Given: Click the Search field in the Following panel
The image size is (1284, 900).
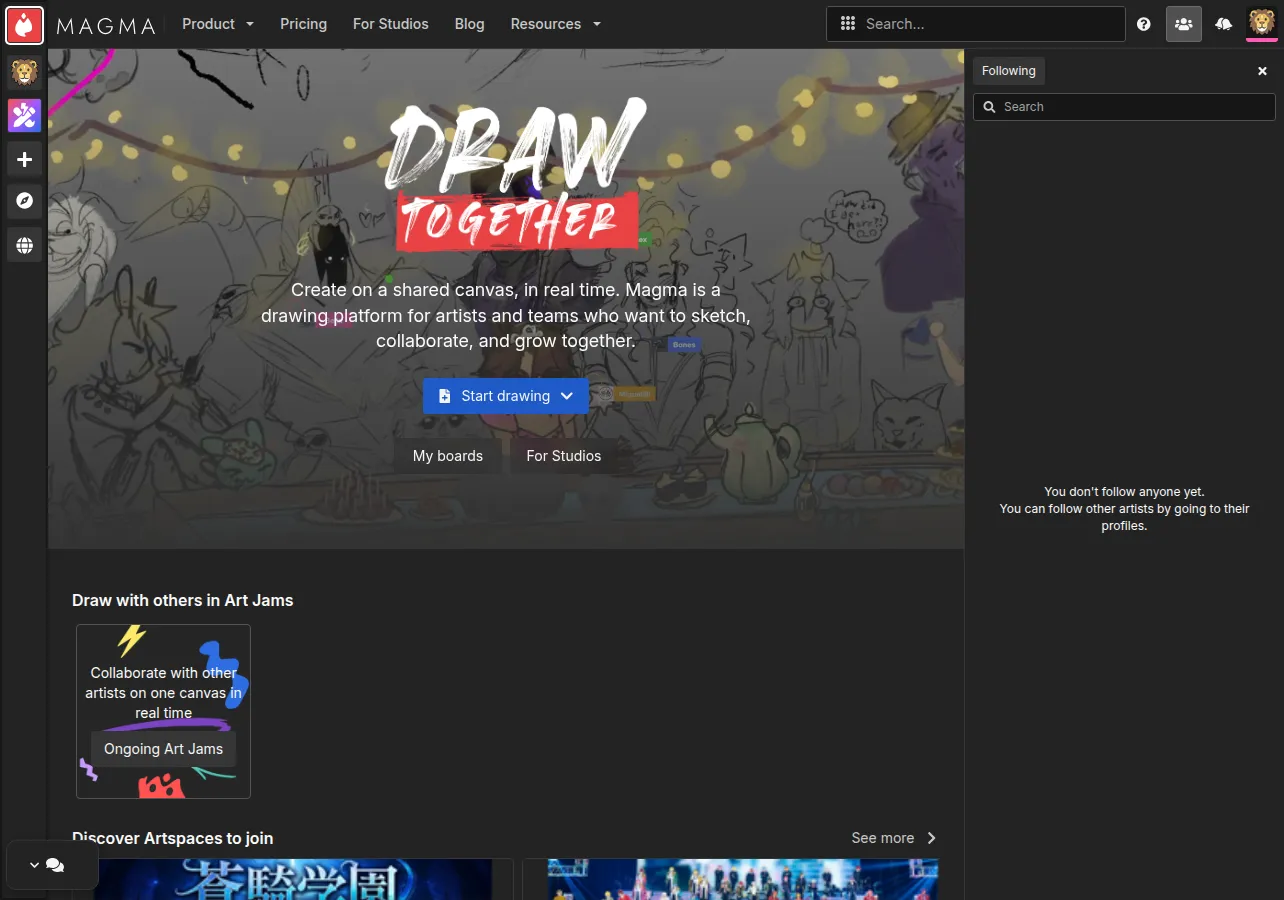Looking at the screenshot, I should coord(1124,107).
